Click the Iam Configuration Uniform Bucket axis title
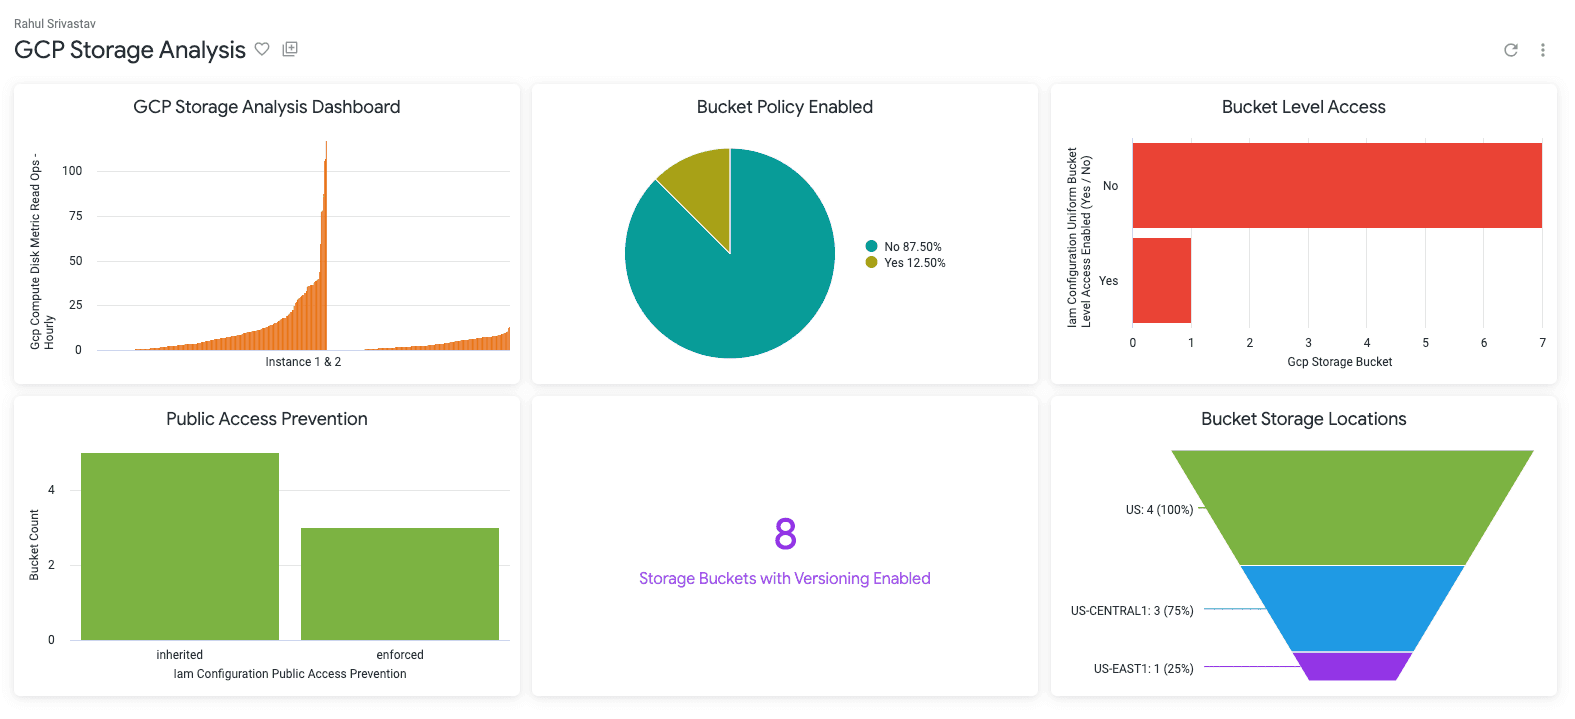1575x719 pixels. (1079, 238)
